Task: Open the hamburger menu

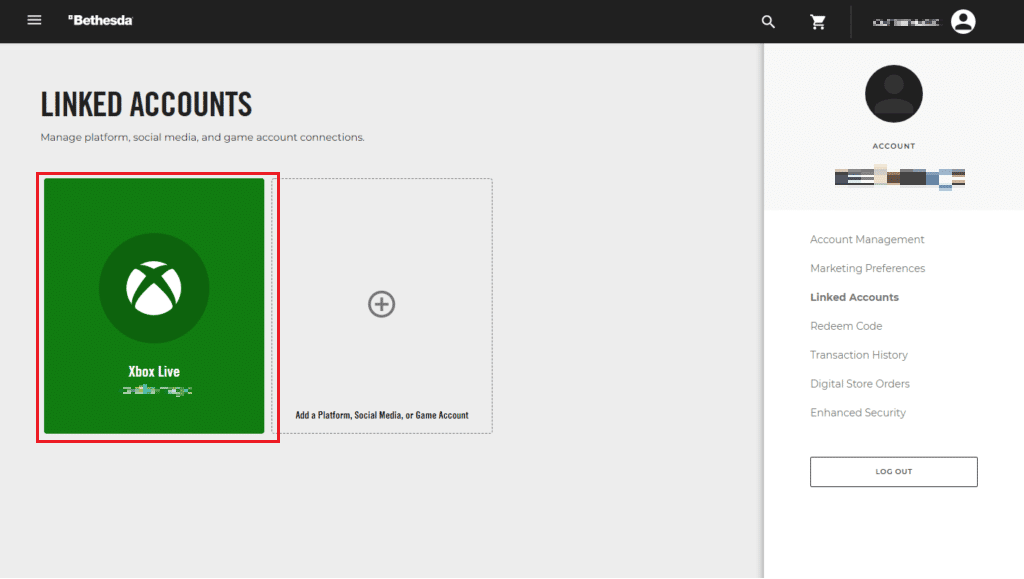Action: pos(34,20)
